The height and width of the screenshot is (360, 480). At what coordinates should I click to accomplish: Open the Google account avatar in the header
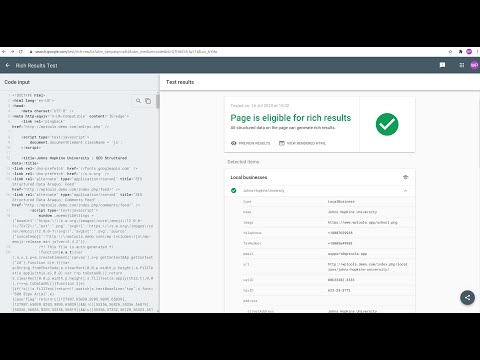[x=474, y=65]
